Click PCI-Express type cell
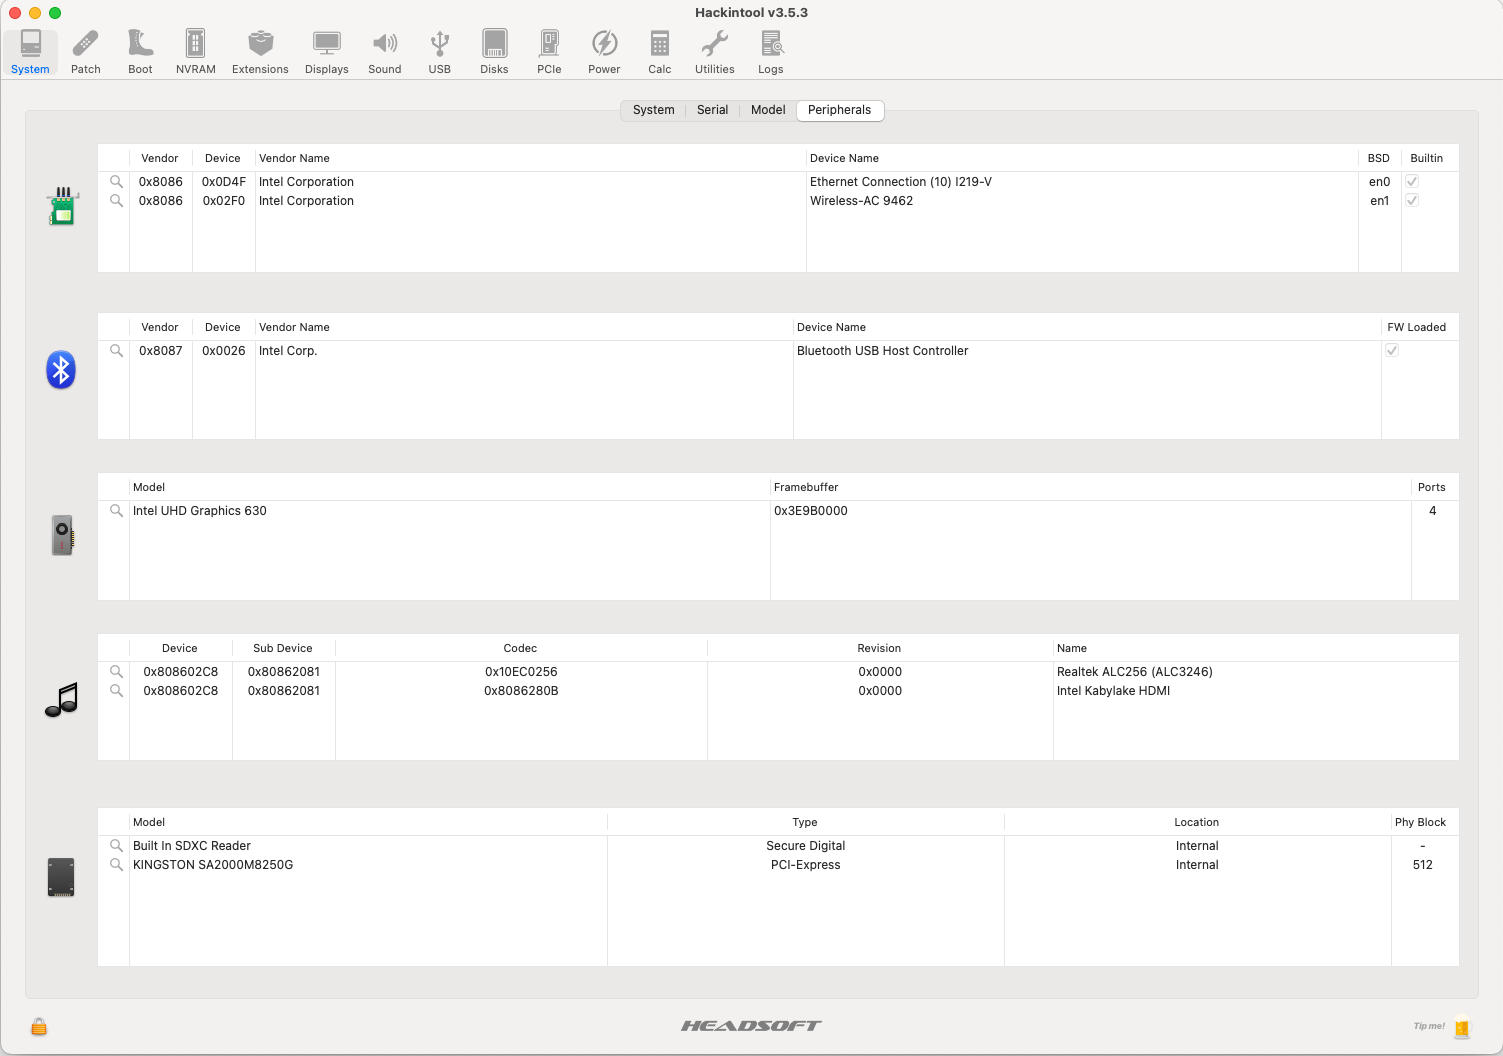The width and height of the screenshot is (1503, 1056). [806, 865]
